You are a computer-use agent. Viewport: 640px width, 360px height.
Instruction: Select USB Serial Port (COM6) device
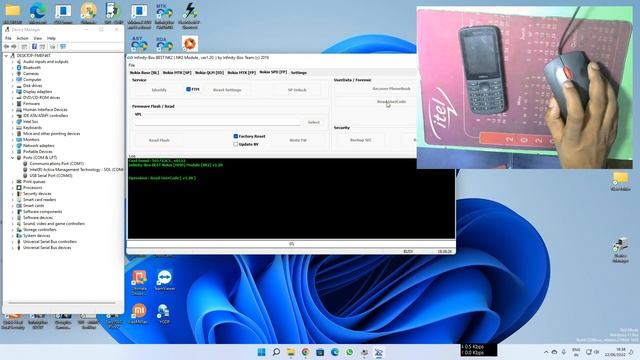pyautogui.click(x=51, y=176)
